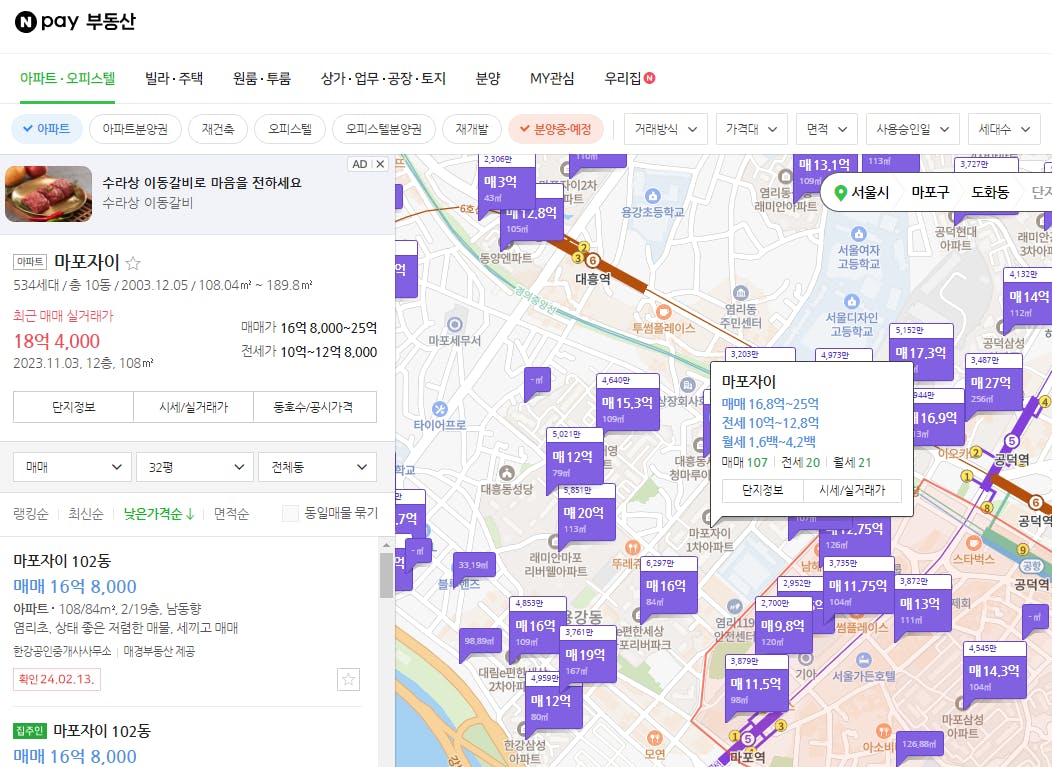The width and height of the screenshot is (1052, 767).
Task: Switch to the MY관심 tab
Action: pyautogui.click(x=551, y=79)
